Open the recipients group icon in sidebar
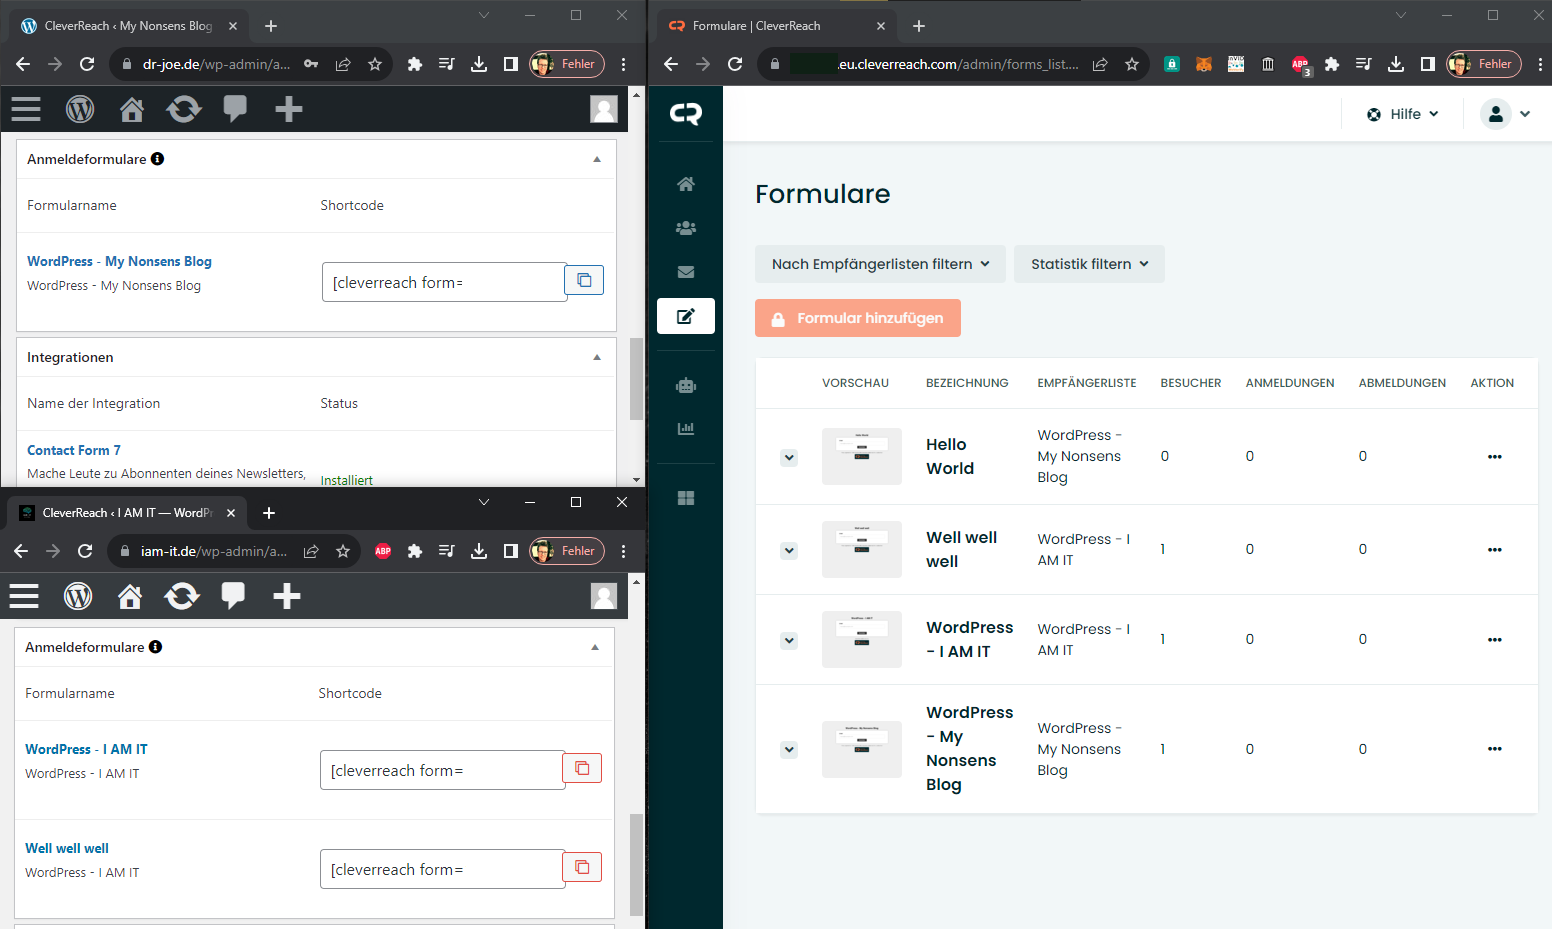The height and width of the screenshot is (929, 1552). tap(685, 228)
